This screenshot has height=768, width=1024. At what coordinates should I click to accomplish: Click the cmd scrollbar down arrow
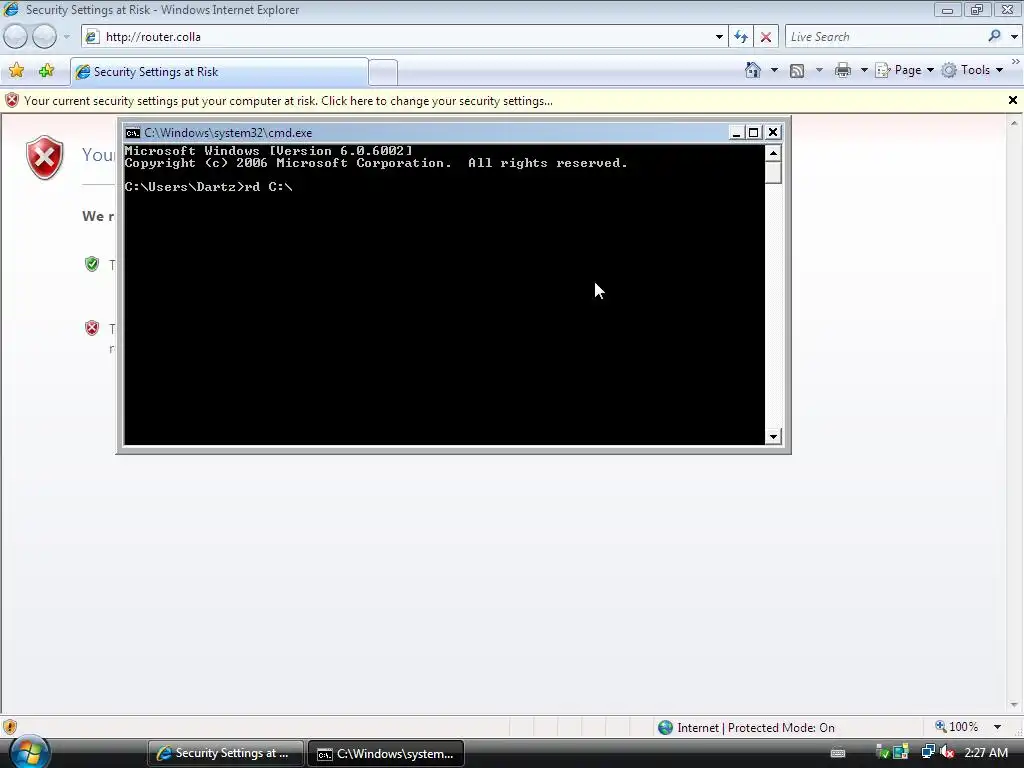(x=773, y=437)
